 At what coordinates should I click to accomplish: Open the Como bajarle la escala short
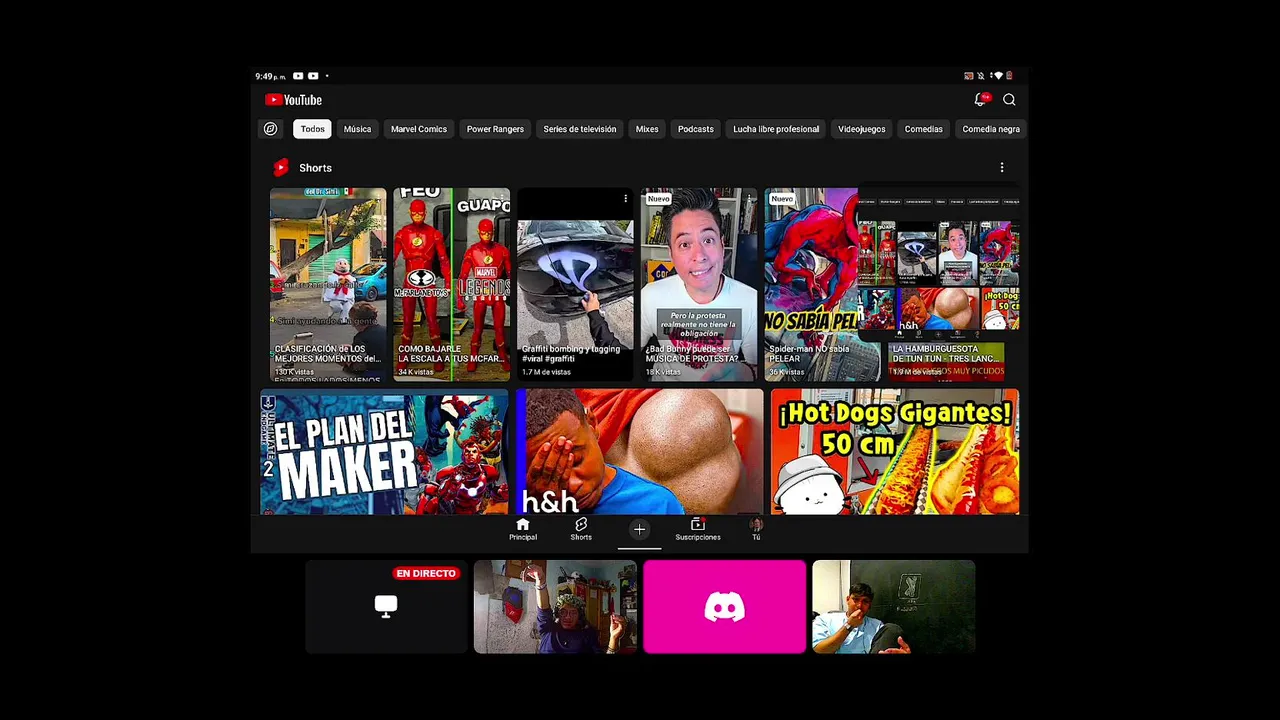pyautogui.click(x=452, y=284)
